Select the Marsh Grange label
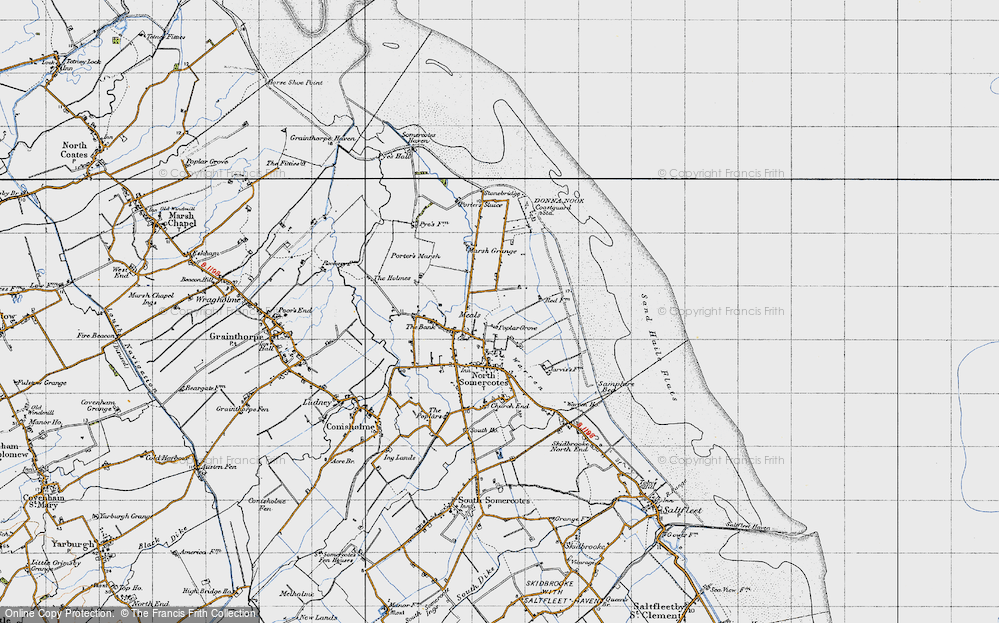The image size is (999, 623). pos(492,251)
